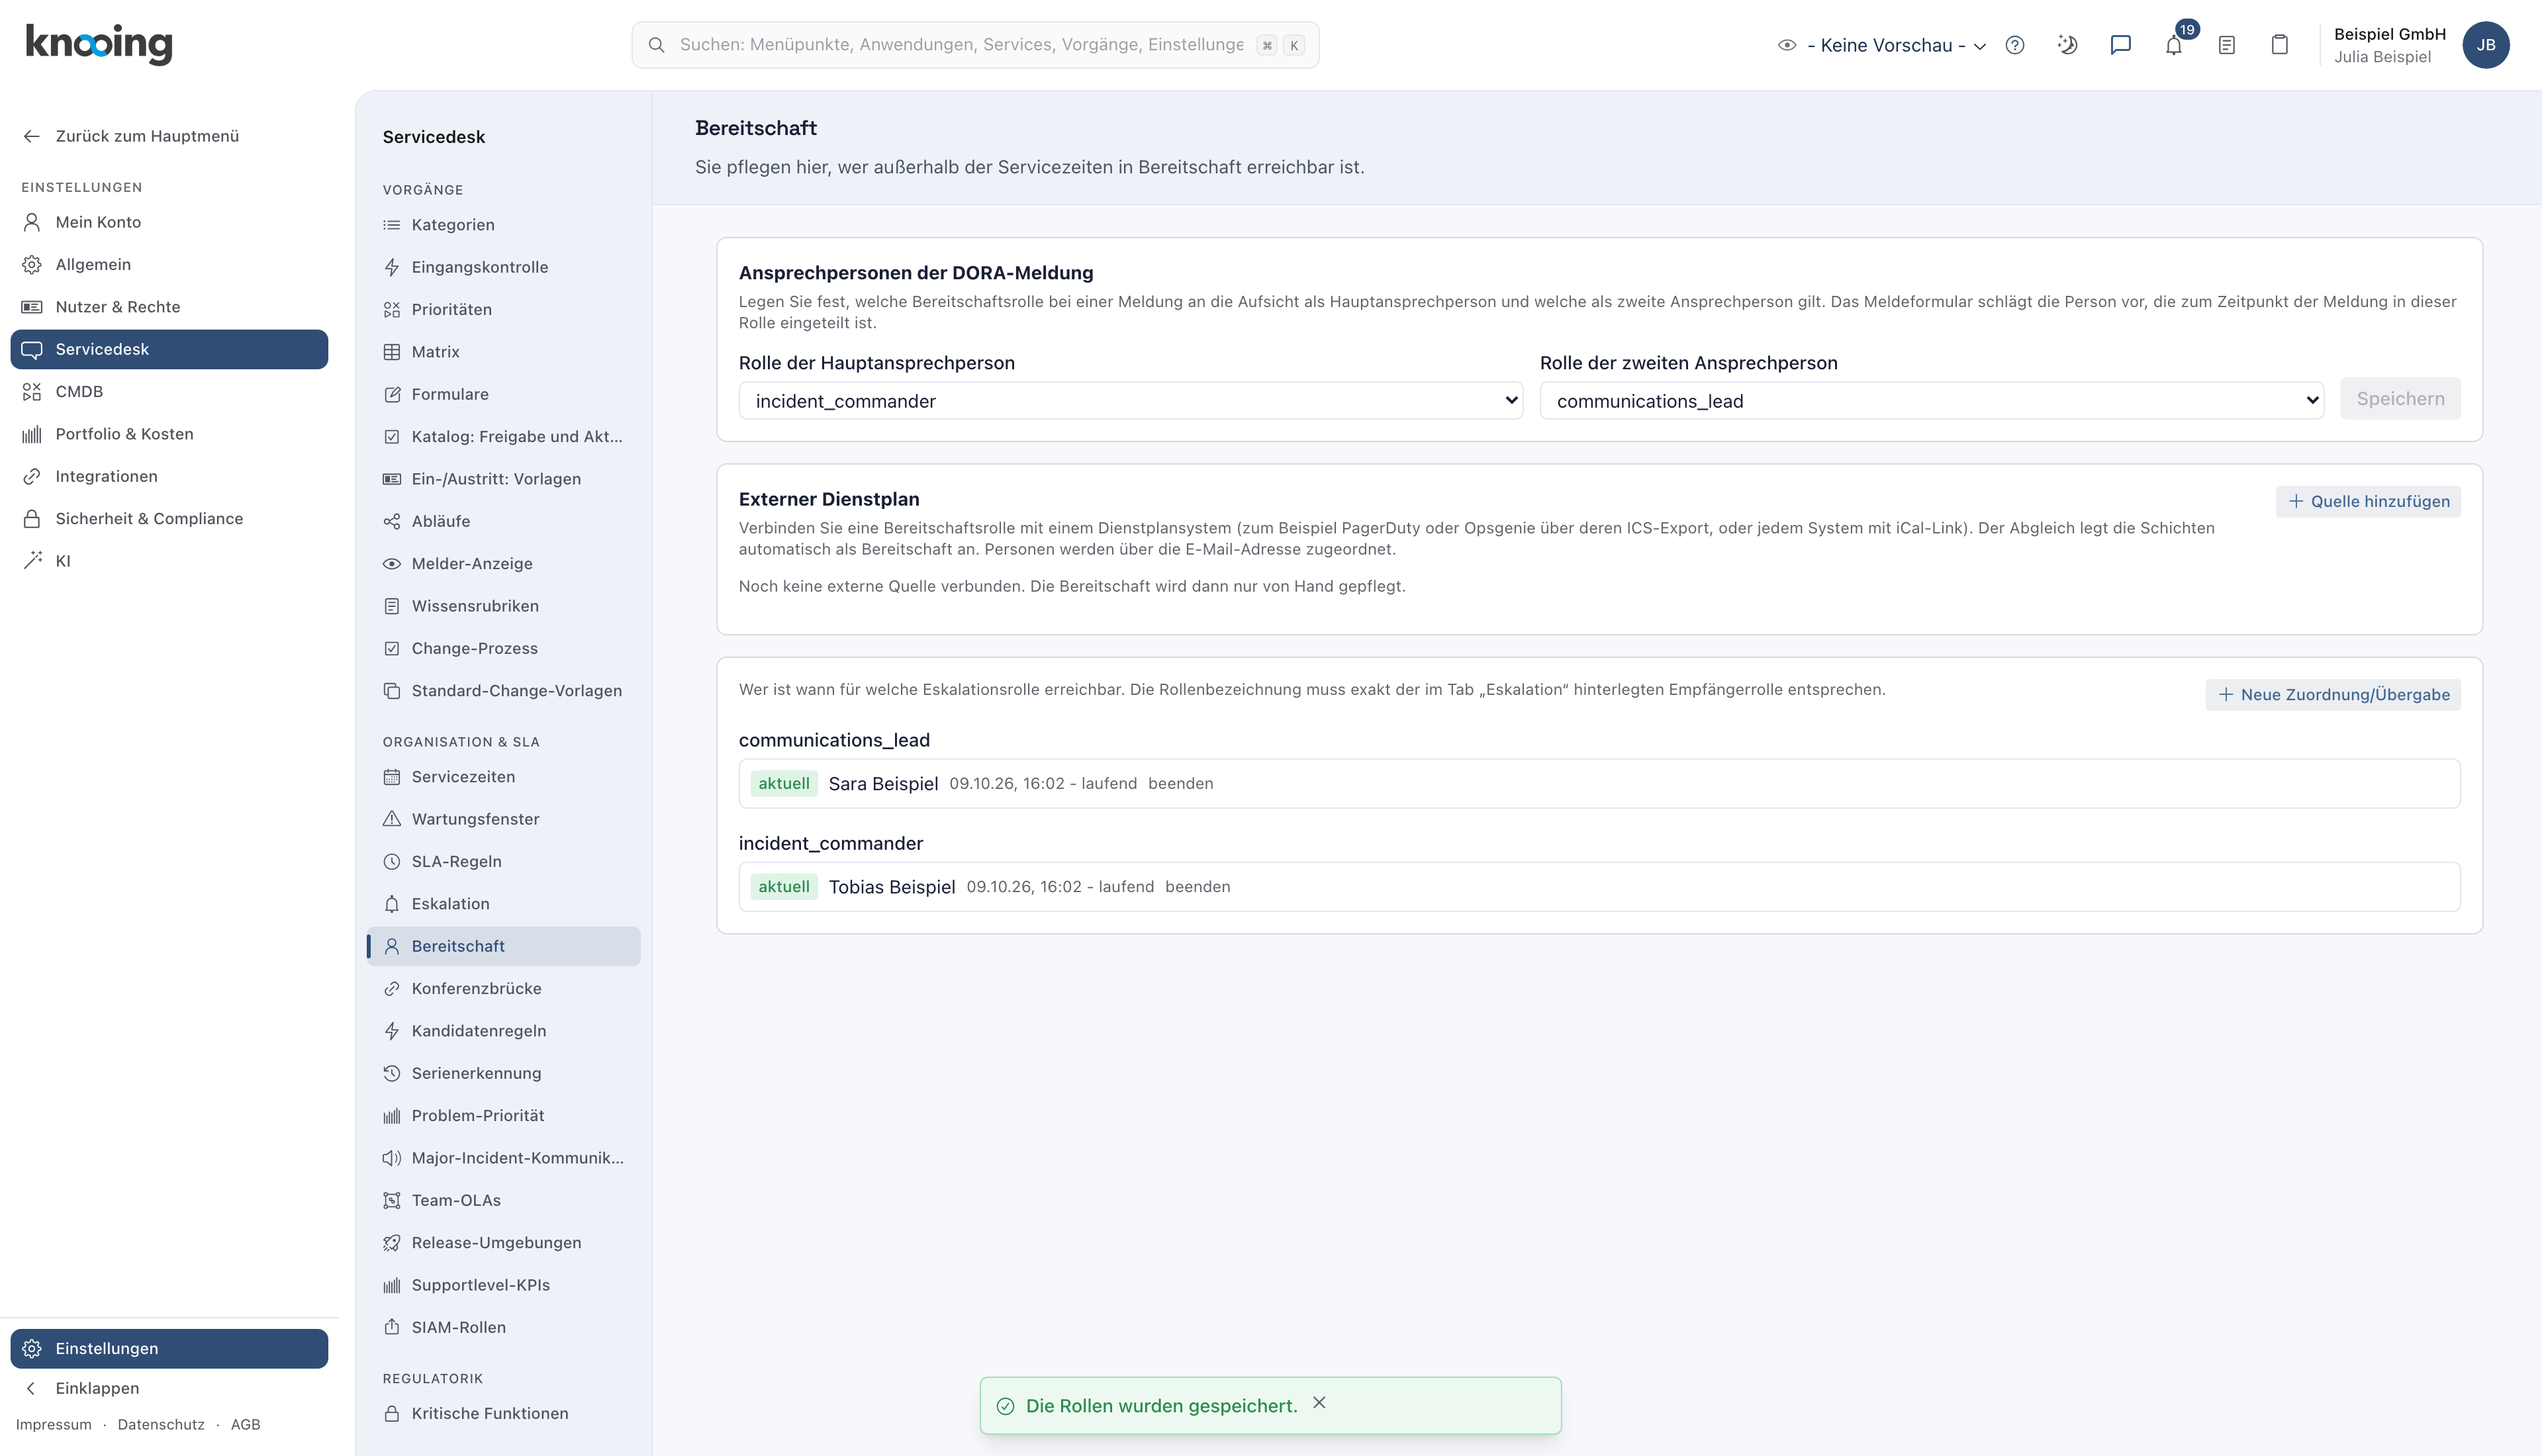Open Integrationen settings
This screenshot has height=1456, width=2542.
tap(169, 476)
